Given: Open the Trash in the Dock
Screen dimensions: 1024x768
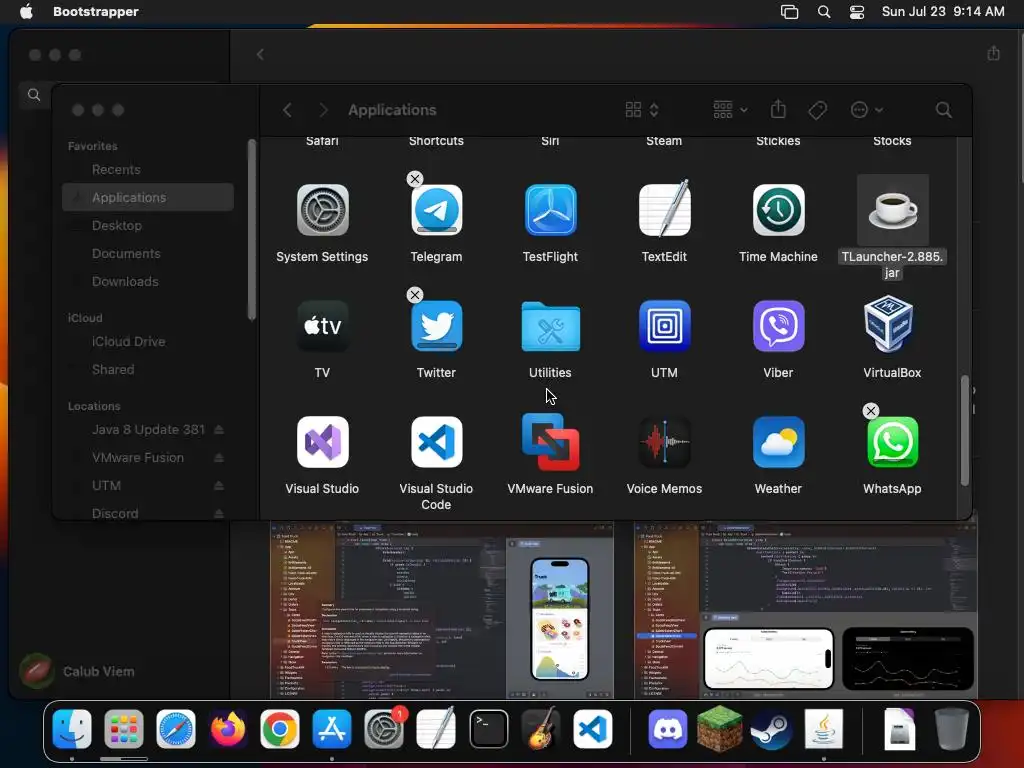Looking at the screenshot, I should coord(952,729).
